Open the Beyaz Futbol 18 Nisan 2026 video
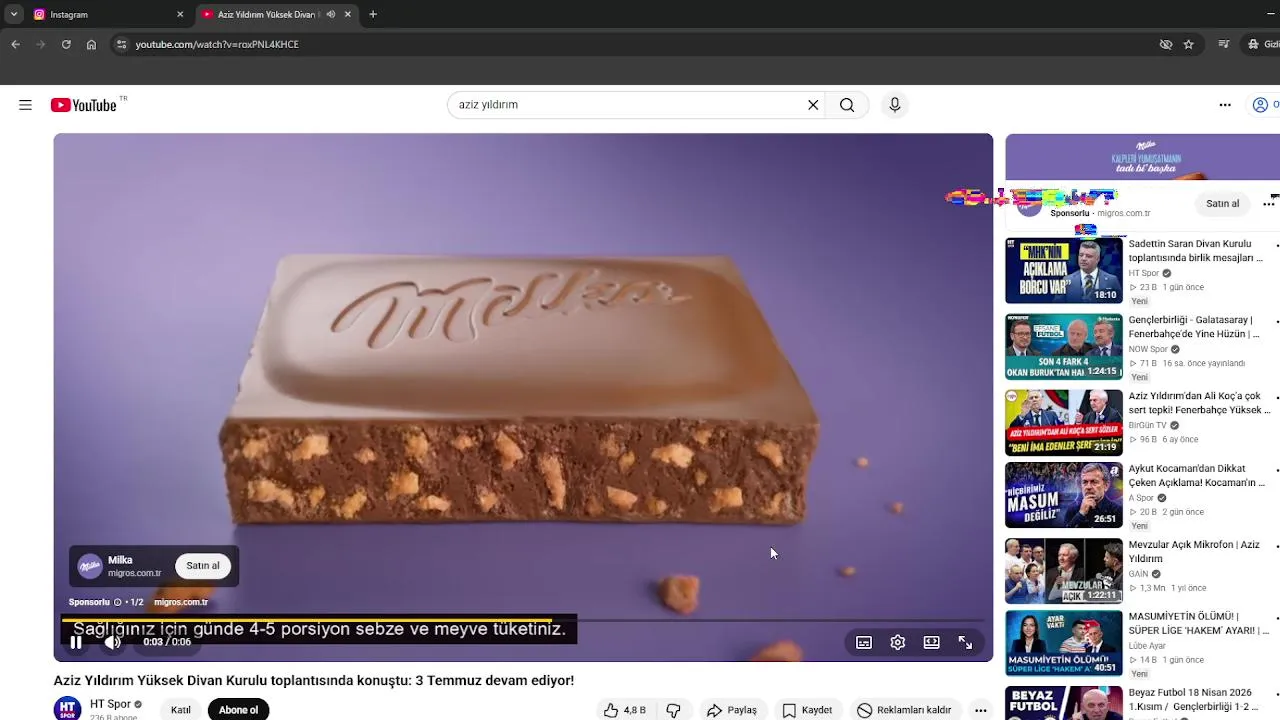Image resolution: width=1280 pixels, height=720 pixels. click(x=1195, y=699)
